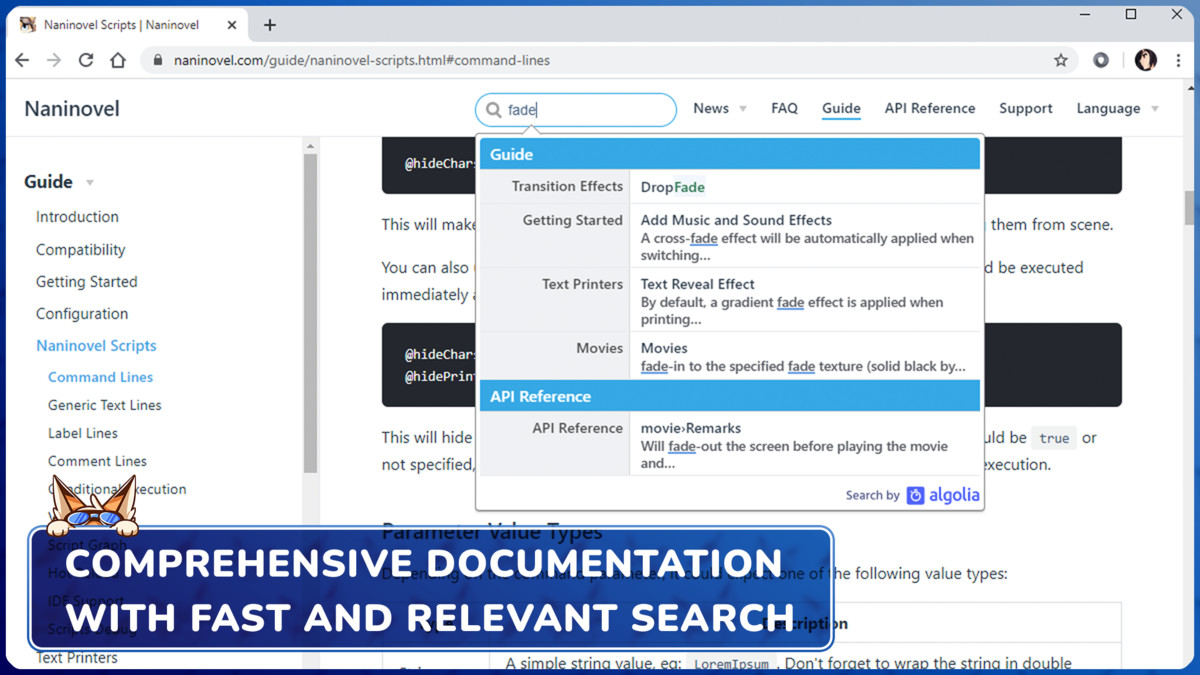The image size is (1200, 675).
Task: Open Configuration in the sidebar
Action: pos(82,314)
